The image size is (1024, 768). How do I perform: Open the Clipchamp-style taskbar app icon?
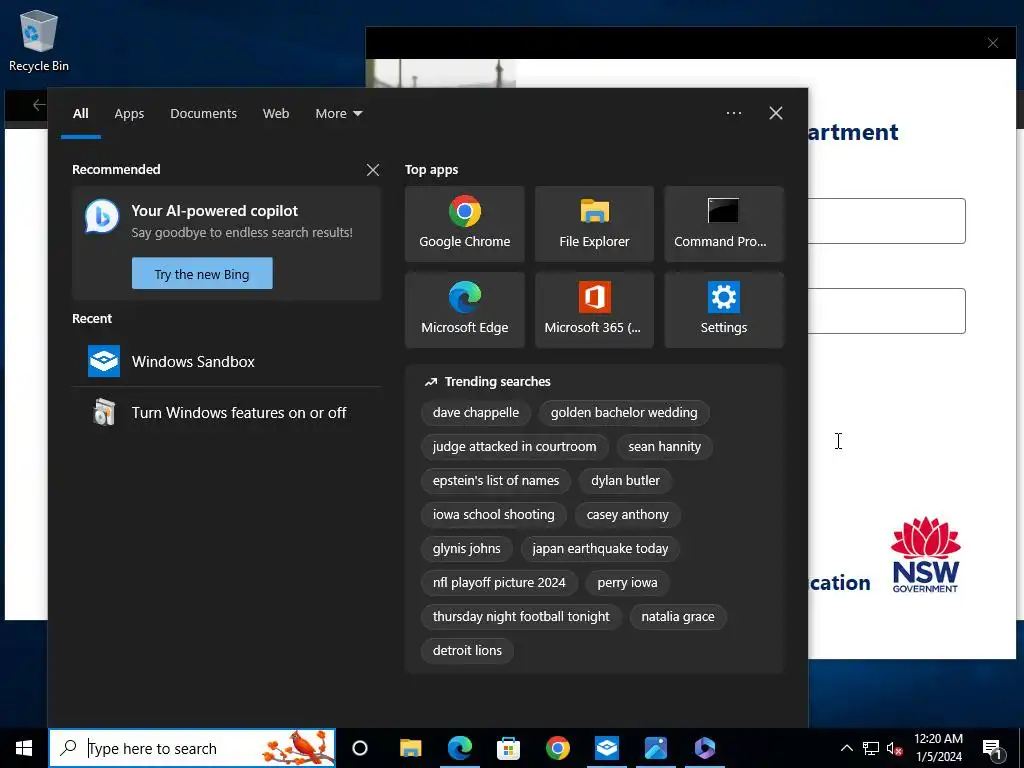coord(705,748)
